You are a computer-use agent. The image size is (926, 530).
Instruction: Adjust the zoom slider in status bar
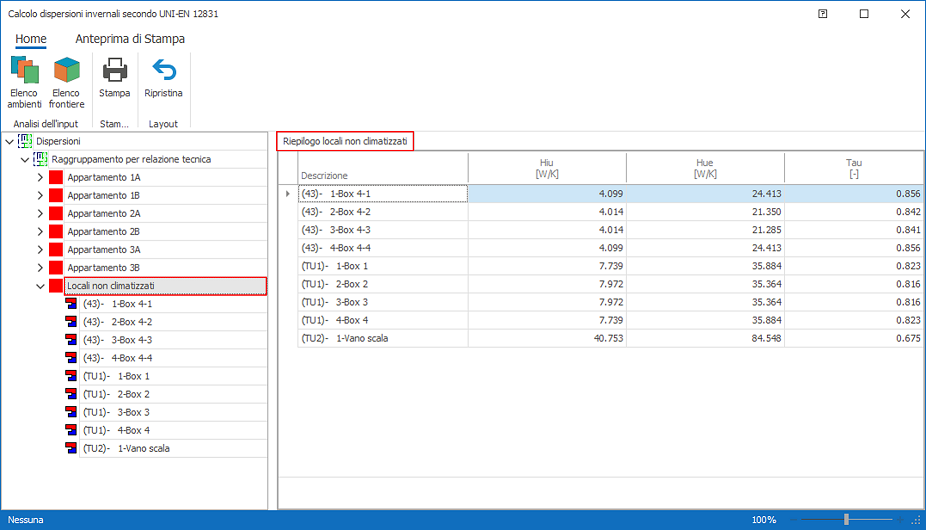[x=846, y=520]
